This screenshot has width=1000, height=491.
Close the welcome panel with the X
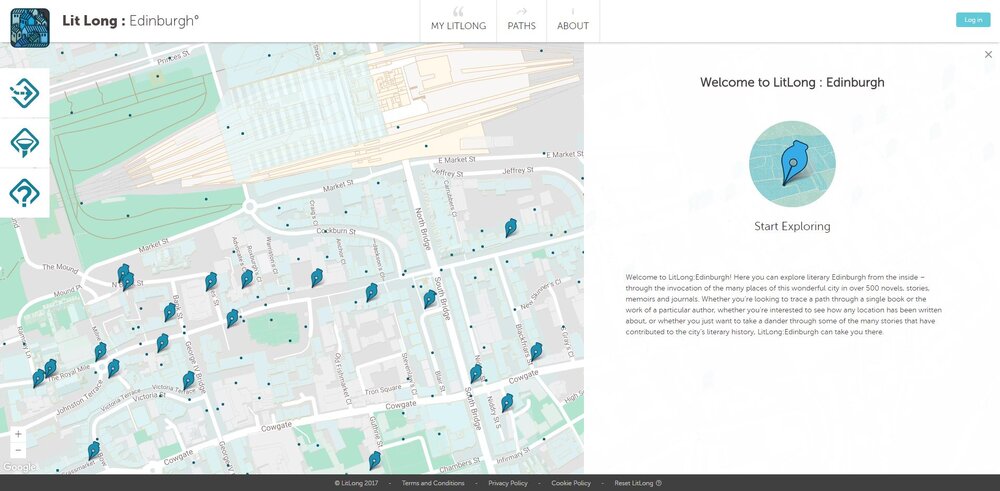tap(988, 55)
